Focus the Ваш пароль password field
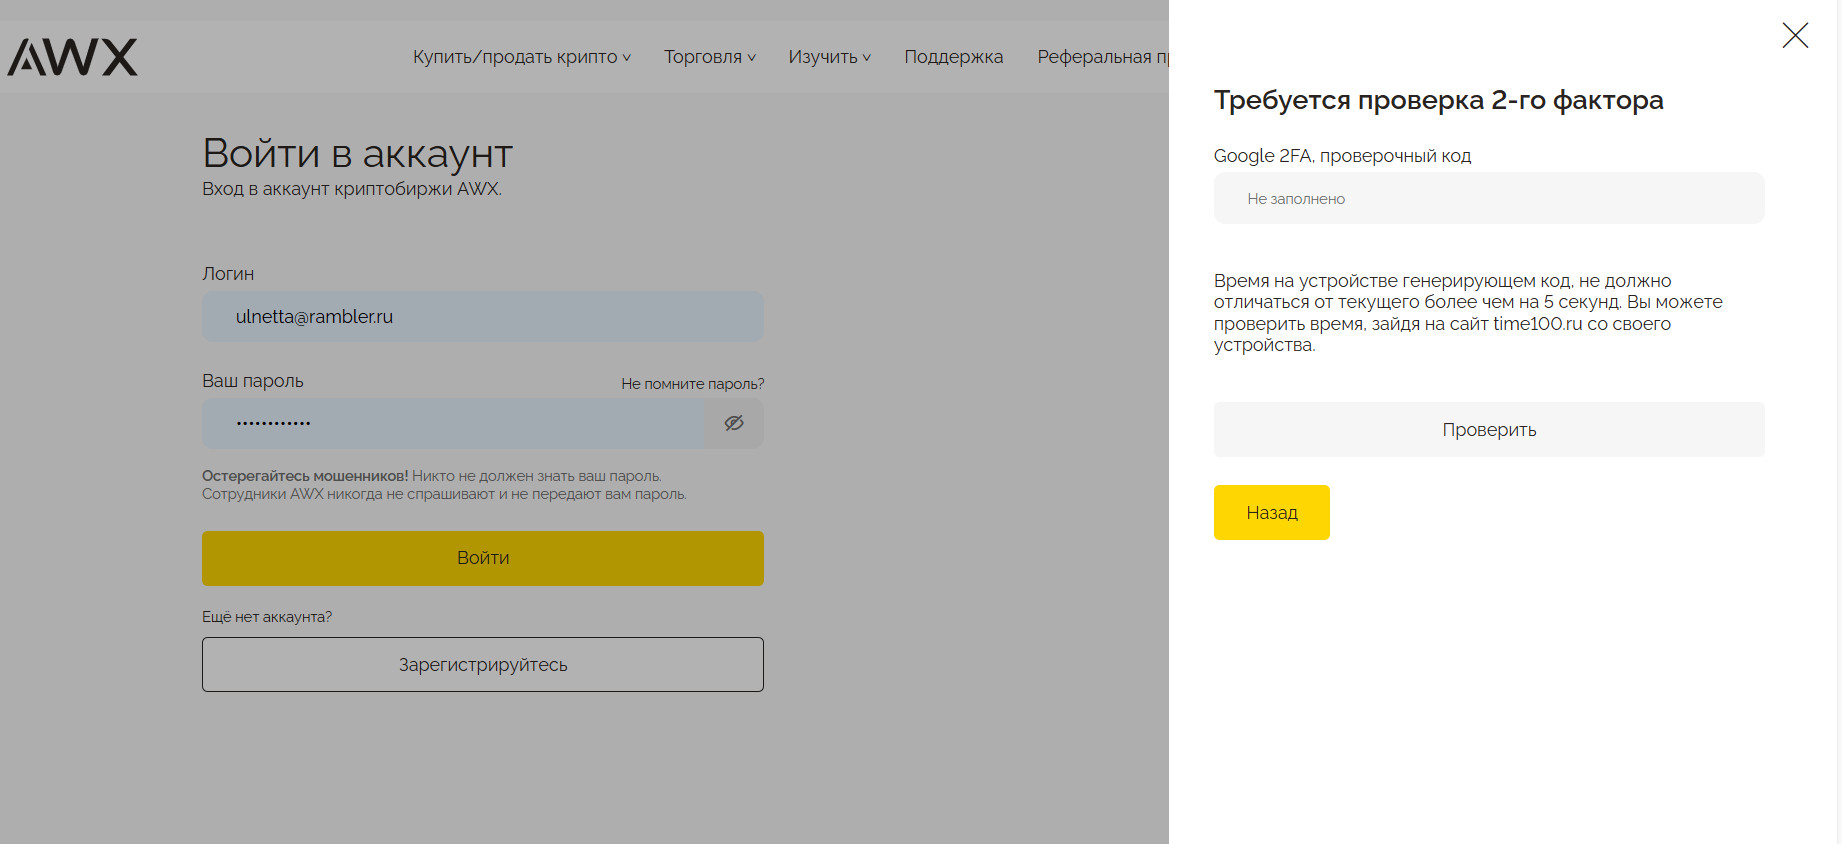1842x844 pixels. click(x=452, y=424)
